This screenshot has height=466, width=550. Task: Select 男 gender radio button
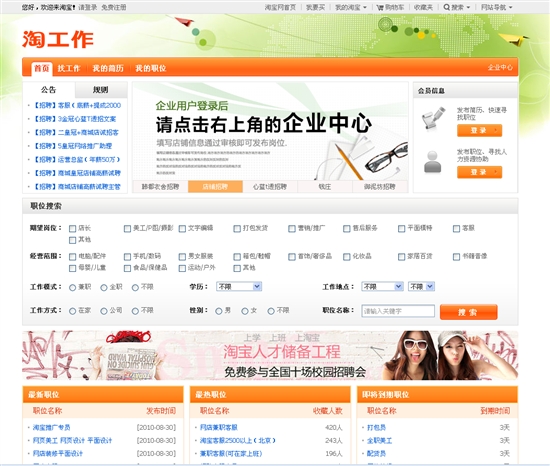[x=219, y=311]
